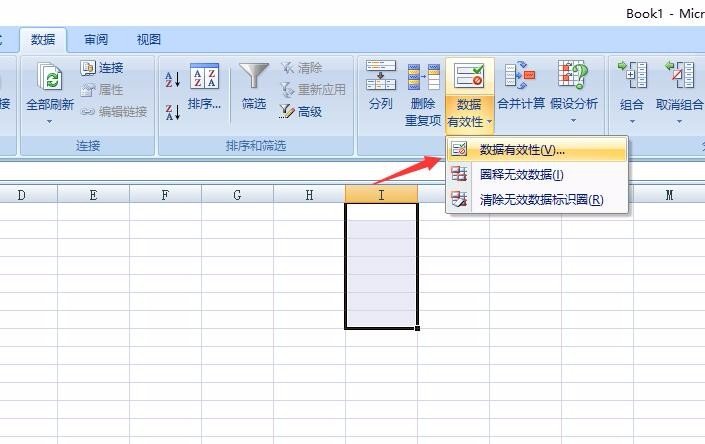This screenshot has height=444, width=705.
Task: Open the 排序 sort dialog
Action: click(204, 88)
